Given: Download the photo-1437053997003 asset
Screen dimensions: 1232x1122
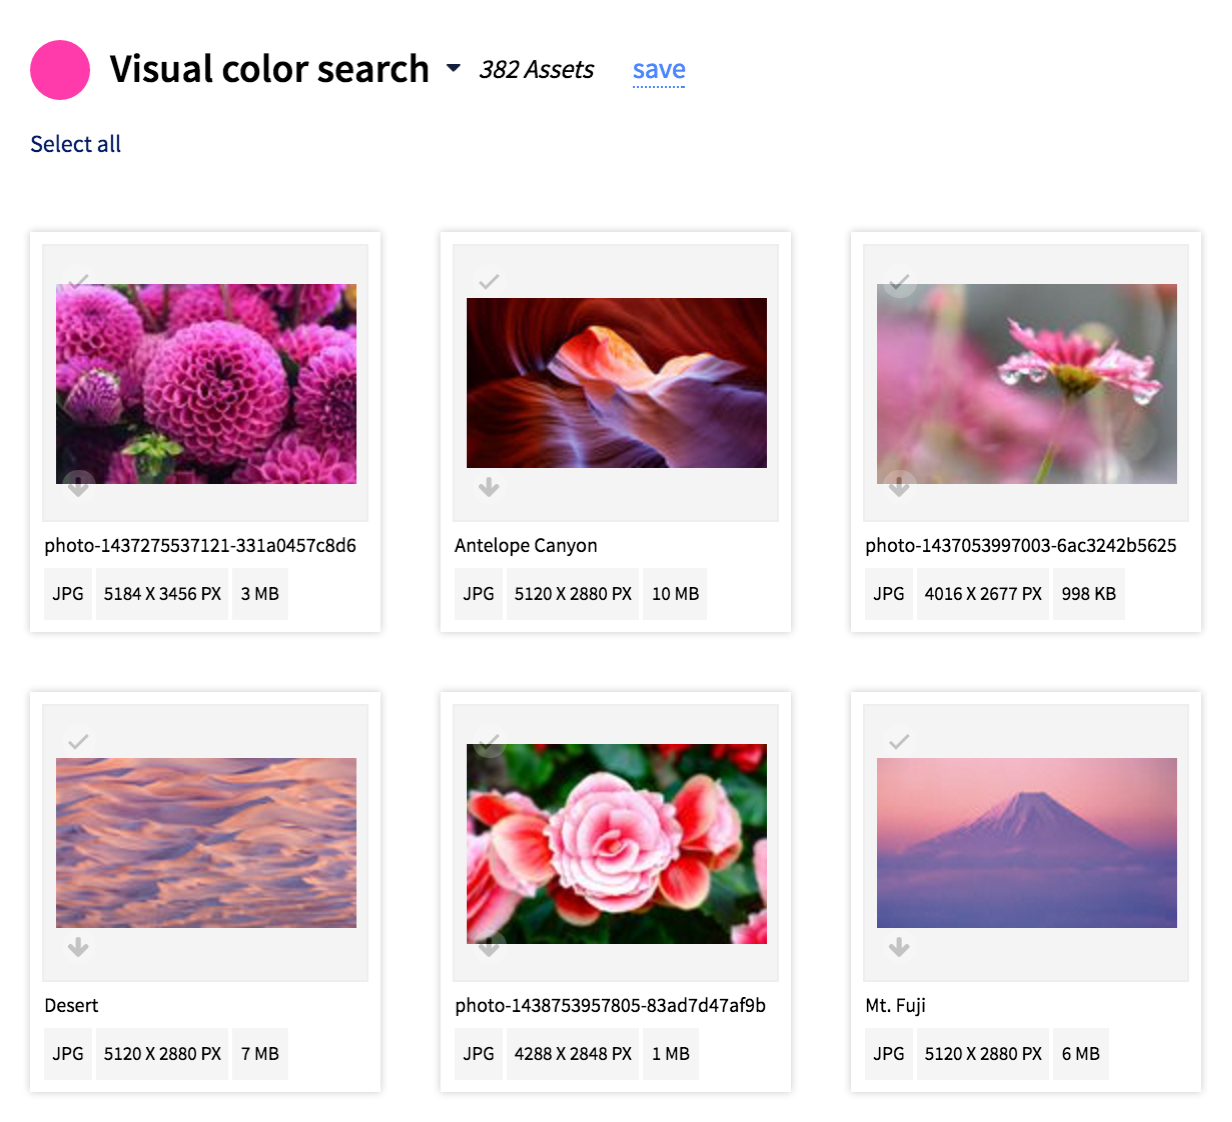Looking at the screenshot, I should 899,487.
